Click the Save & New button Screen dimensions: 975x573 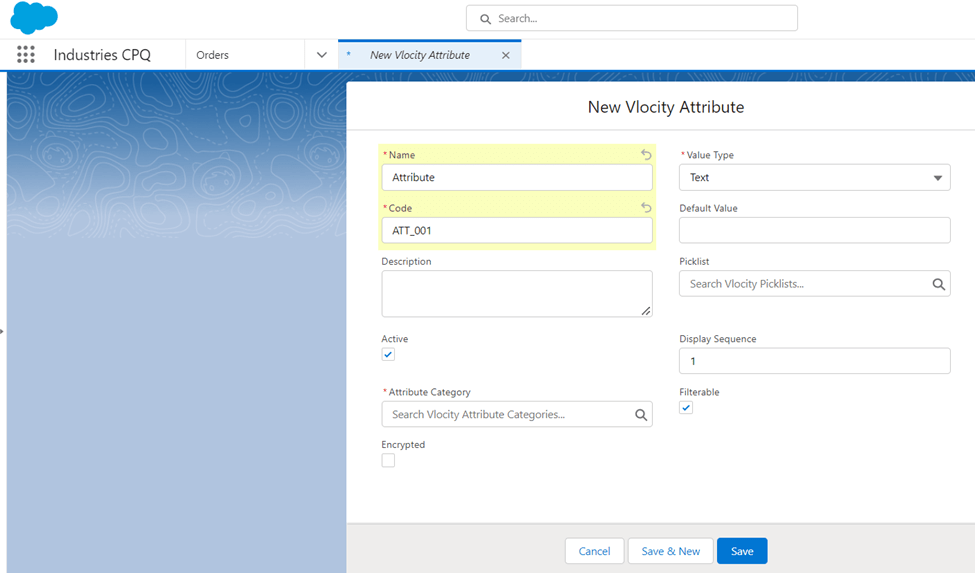tap(670, 551)
